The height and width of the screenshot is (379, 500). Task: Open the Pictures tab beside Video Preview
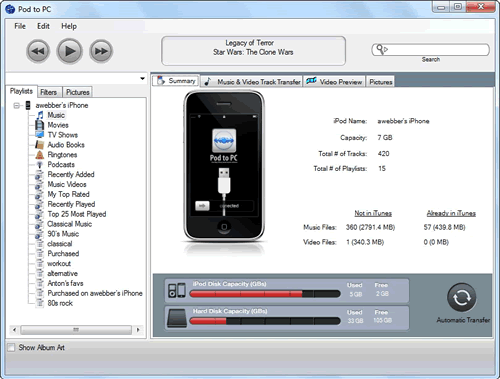click(380, 82)
